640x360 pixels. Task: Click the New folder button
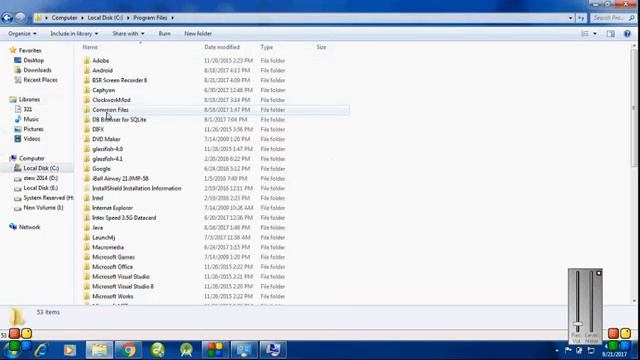click(x=198, y=33)
